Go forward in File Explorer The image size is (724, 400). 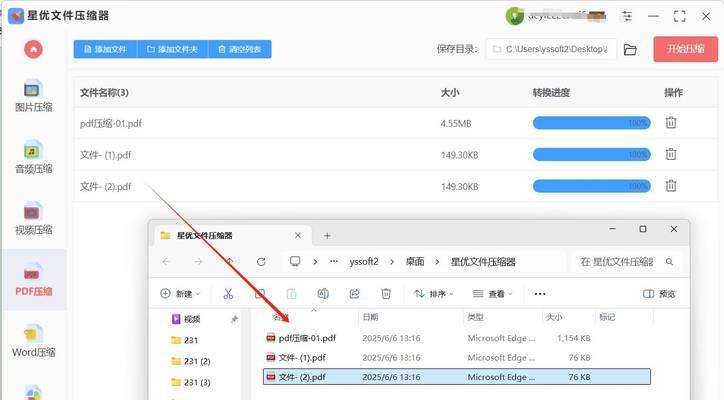pos(198,262)
